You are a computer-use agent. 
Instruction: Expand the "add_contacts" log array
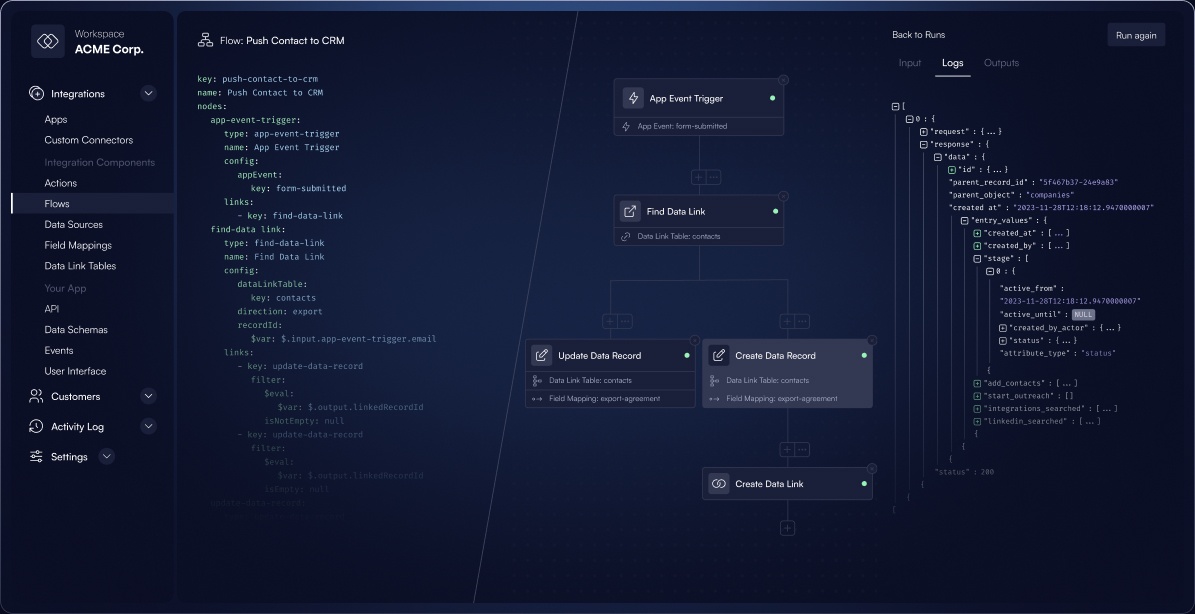click(977, 383)
